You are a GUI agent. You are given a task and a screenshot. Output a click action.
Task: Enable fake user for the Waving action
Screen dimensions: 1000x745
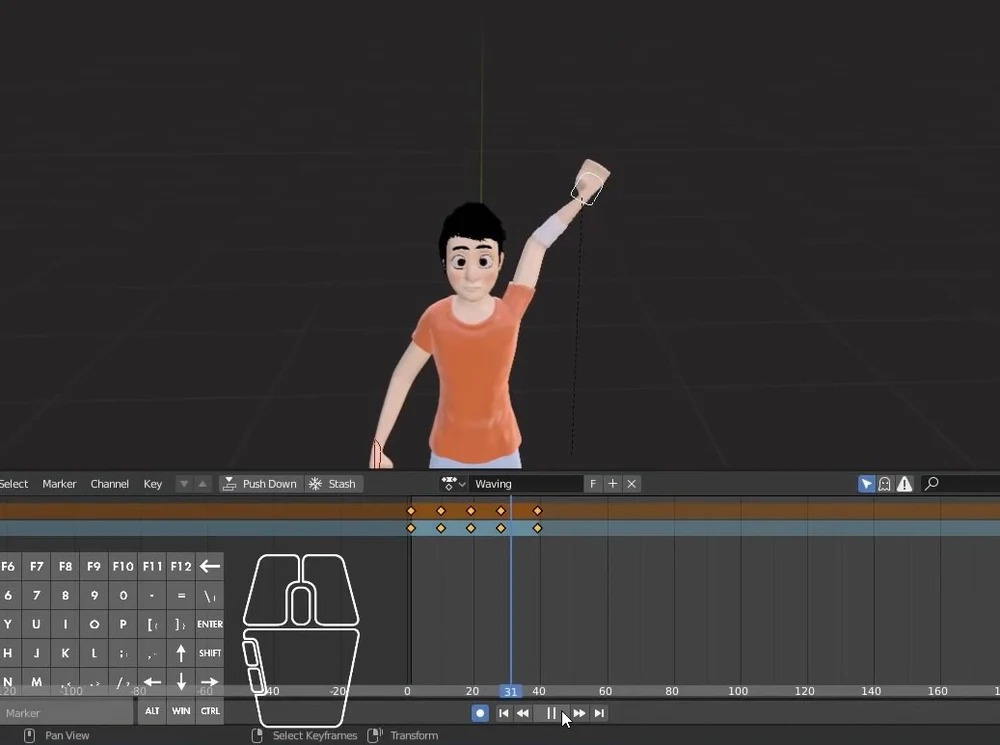pyautogui.click(x=593, y=484)
